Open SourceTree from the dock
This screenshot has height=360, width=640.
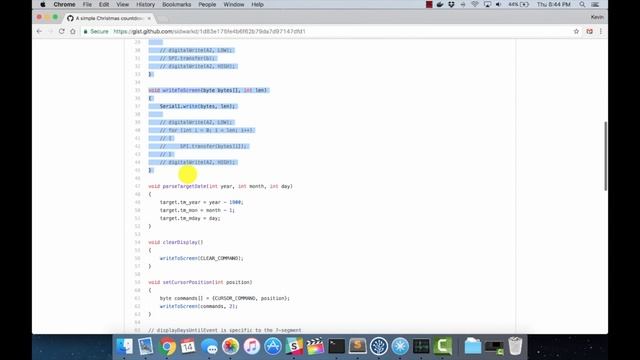pyautogui.click(x=379, y=346)
